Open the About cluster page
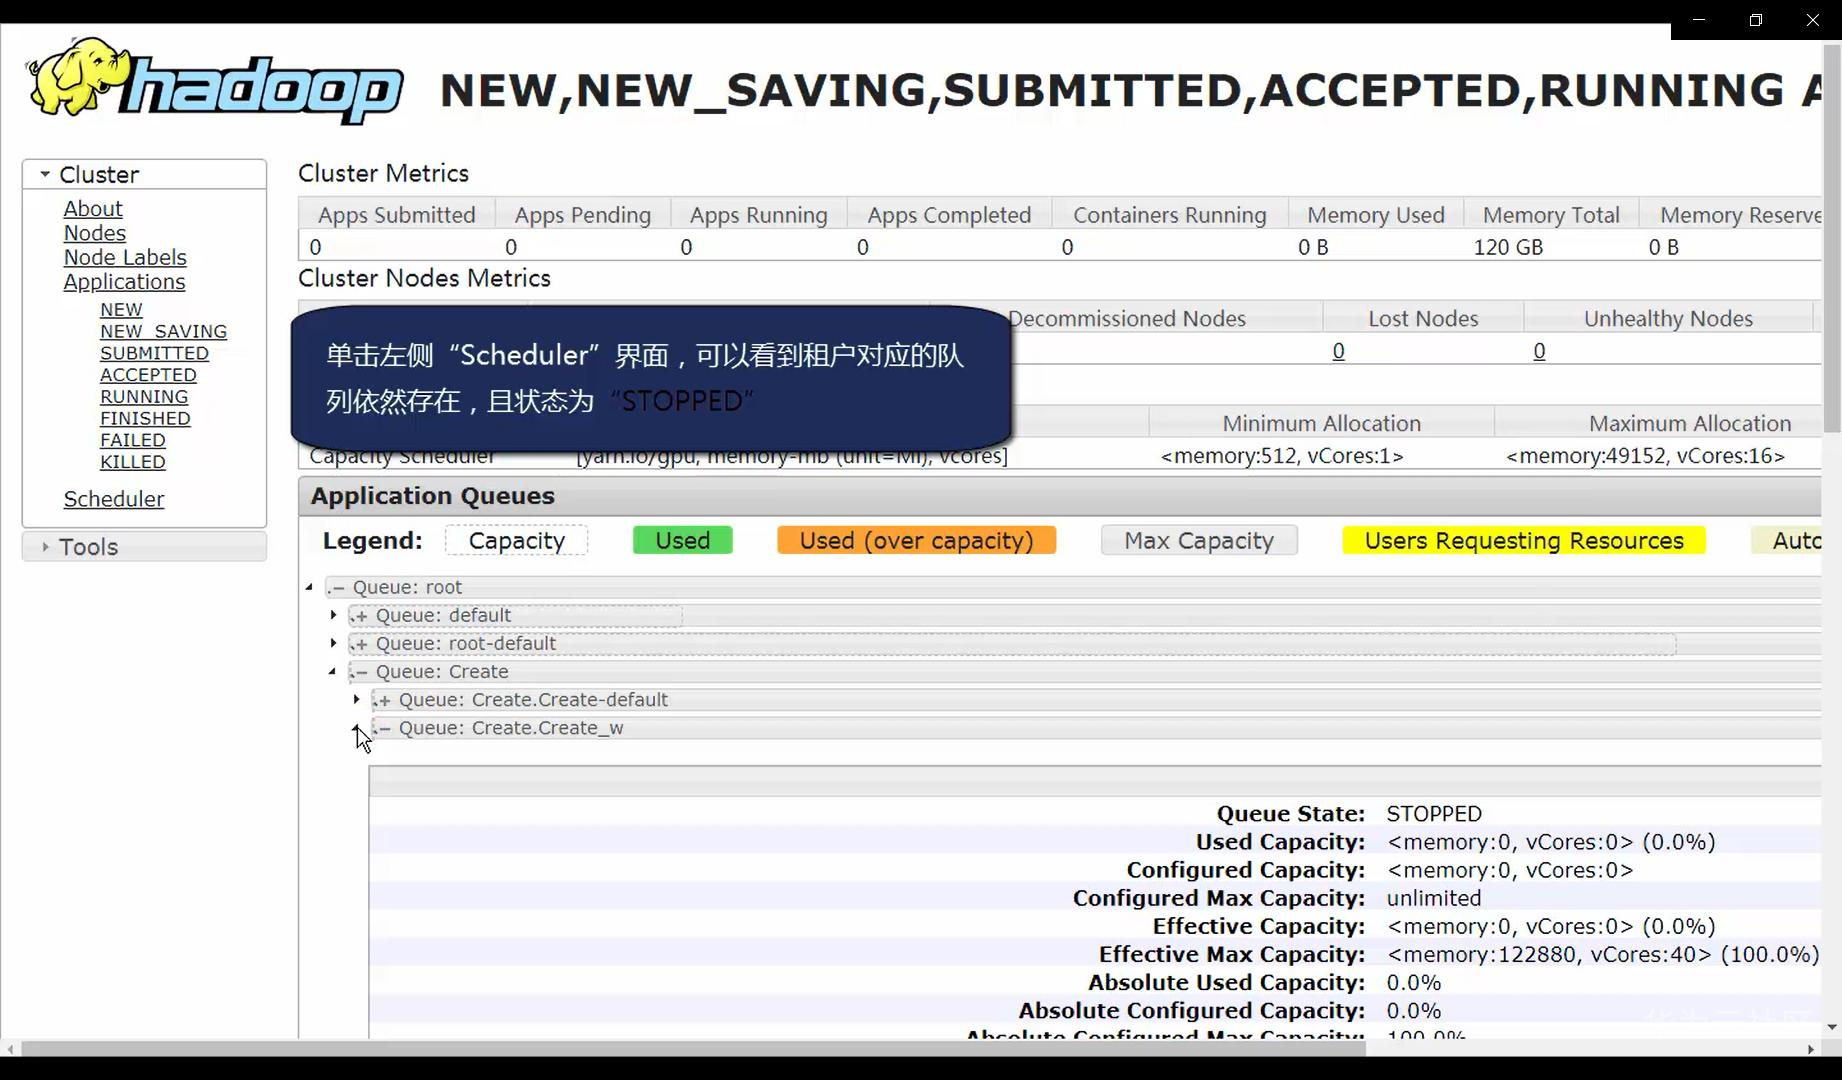This screenshot has height=1080, width=1842. point(93,208)
